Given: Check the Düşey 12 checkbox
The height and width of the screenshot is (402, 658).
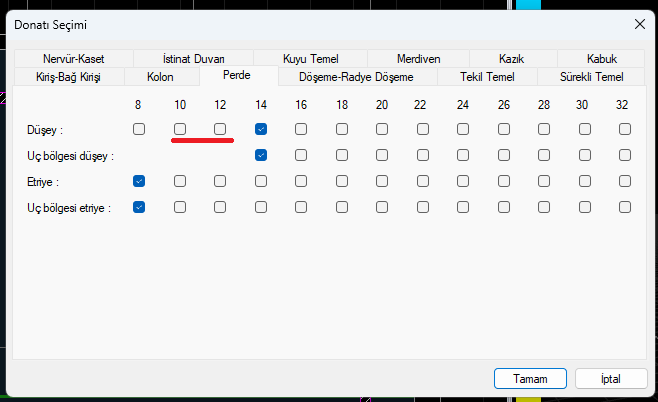Looking at the screenshot, I should pos(220,129).
